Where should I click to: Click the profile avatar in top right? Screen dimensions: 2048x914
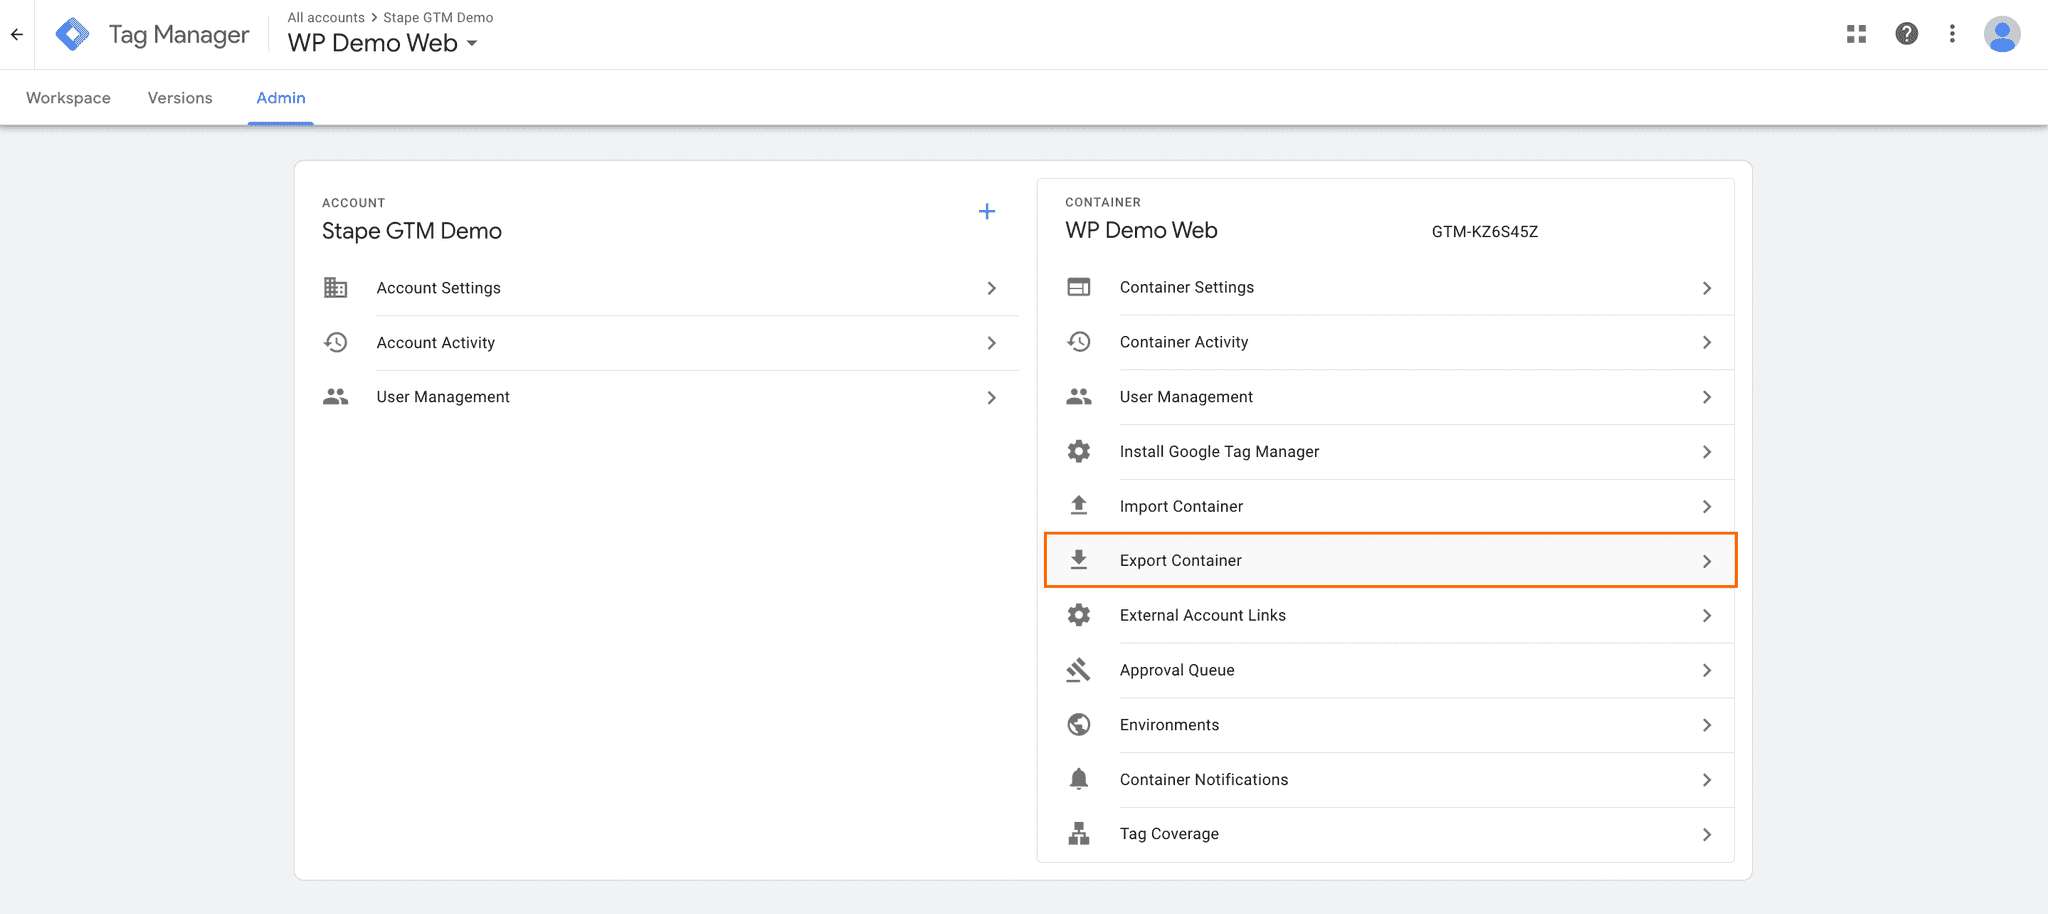2001,33
